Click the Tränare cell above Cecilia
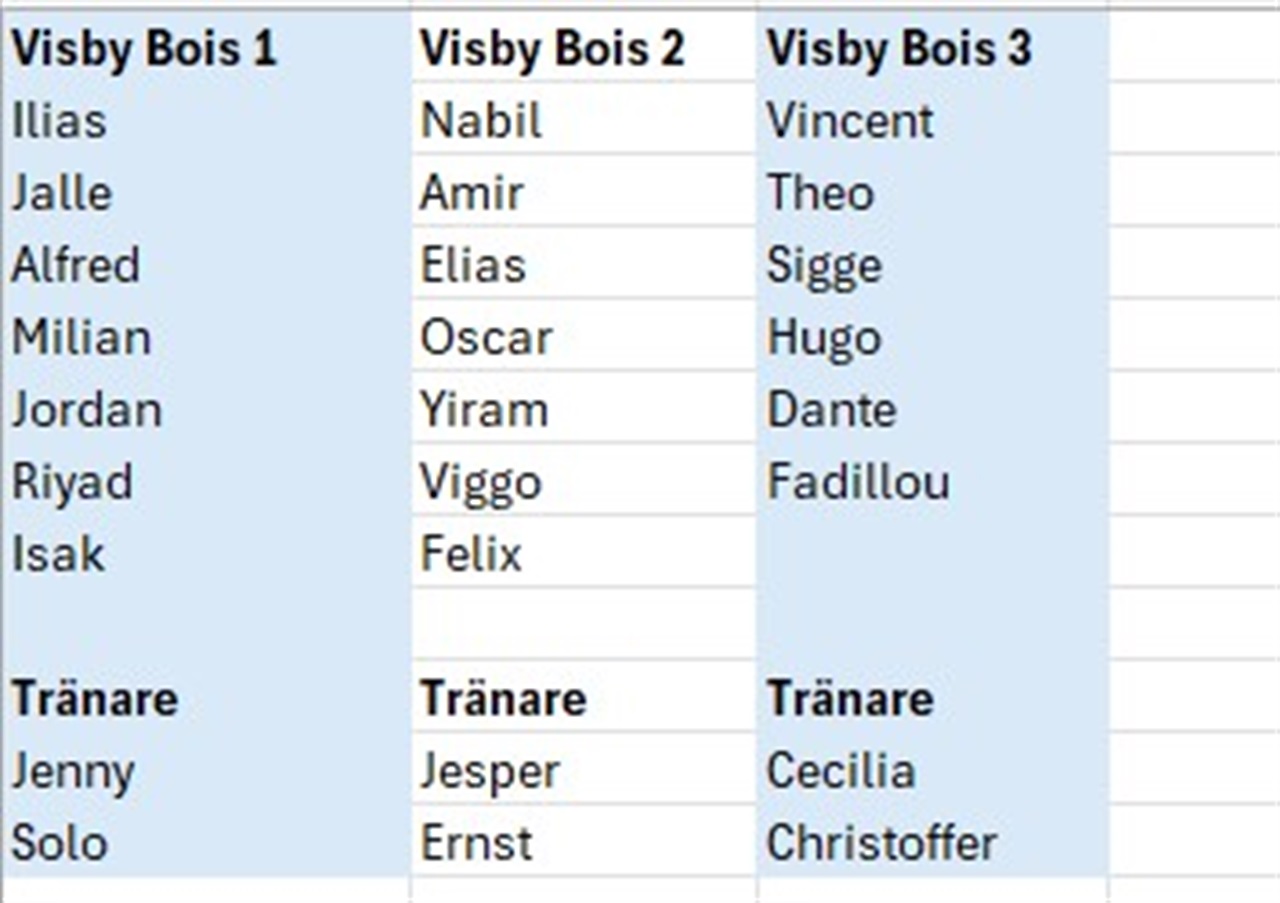This screenshot has width=1280, height=903. click(932, 697)
